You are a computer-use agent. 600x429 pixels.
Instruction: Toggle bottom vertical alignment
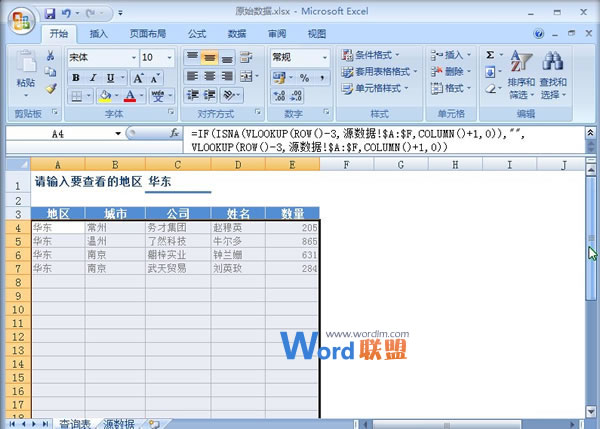click(227, 57)
